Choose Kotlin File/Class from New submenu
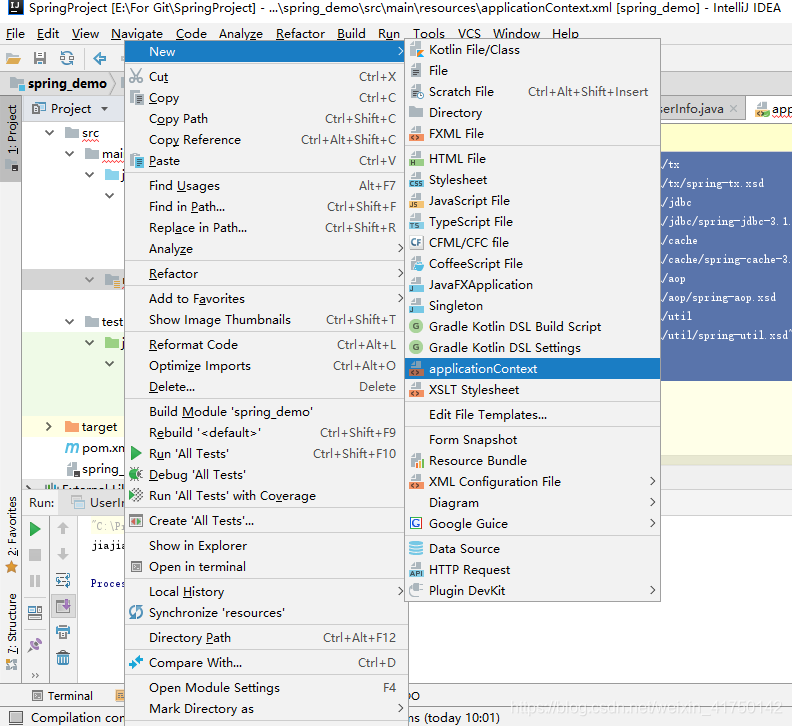The image size is (792, 726). (x=532, y=50)
